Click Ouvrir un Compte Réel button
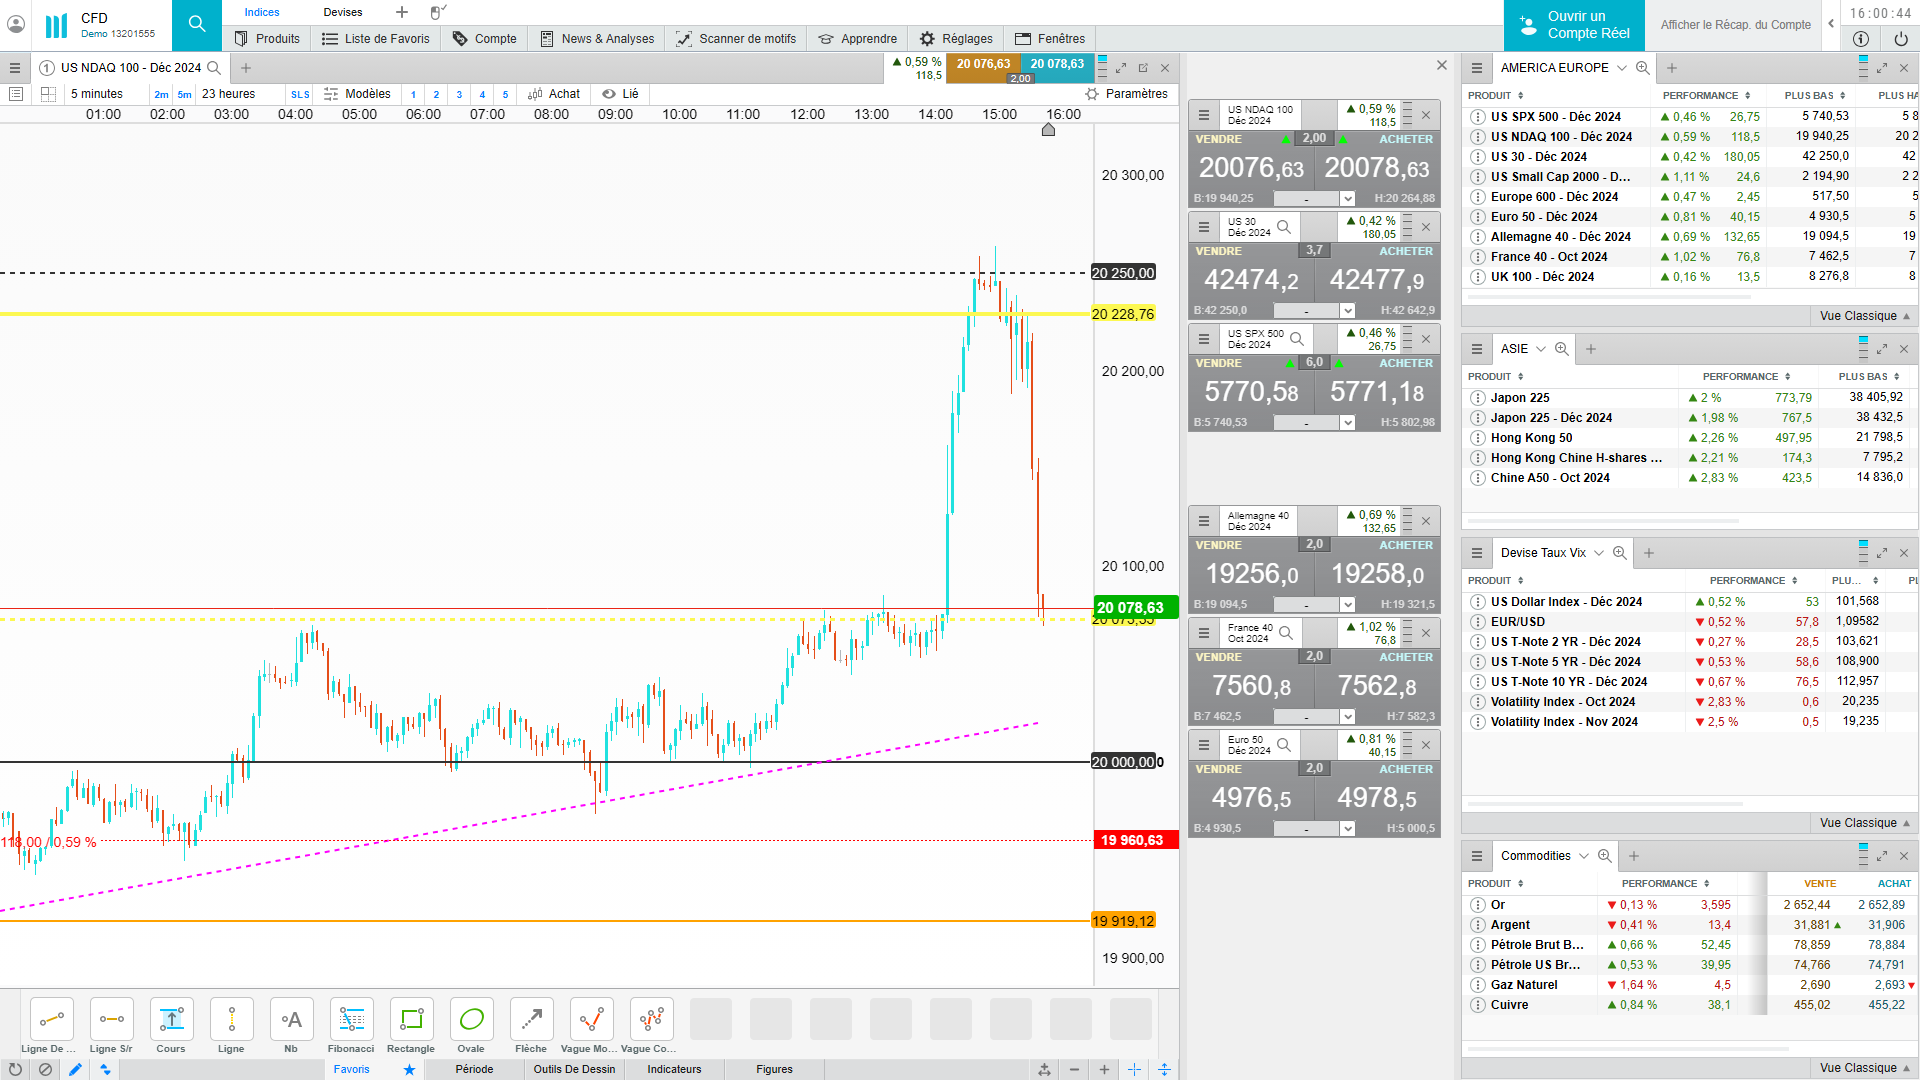The image size is (1920, 1080). 1574,25
